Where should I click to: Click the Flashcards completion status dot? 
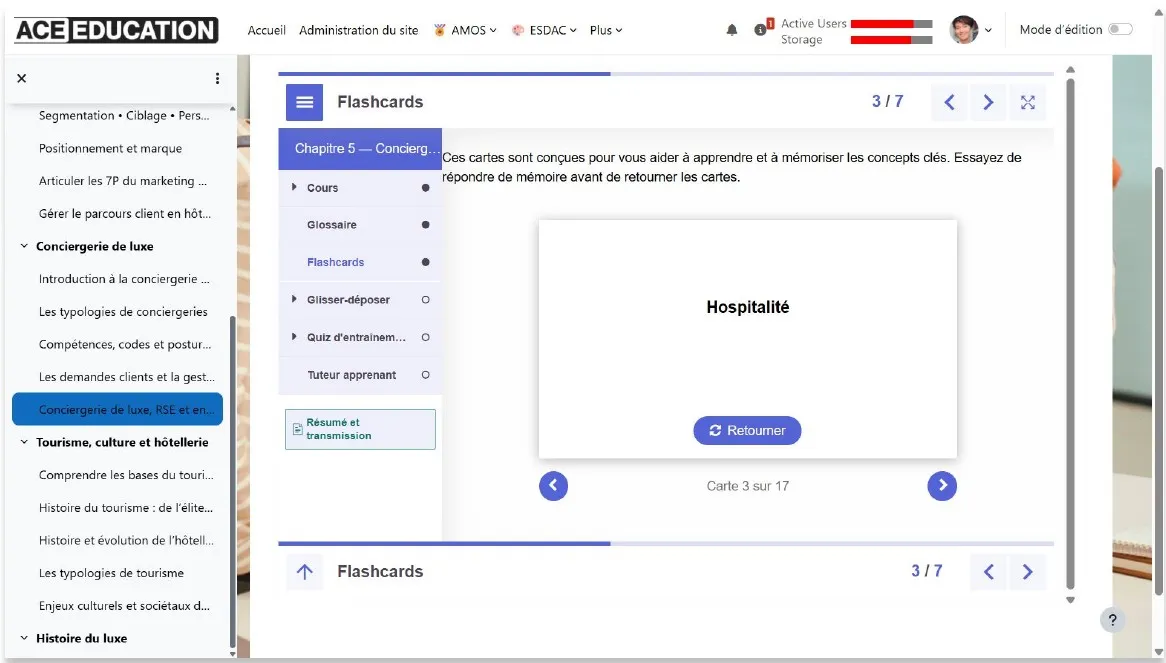pyautogui.click(x=425, y=262)
